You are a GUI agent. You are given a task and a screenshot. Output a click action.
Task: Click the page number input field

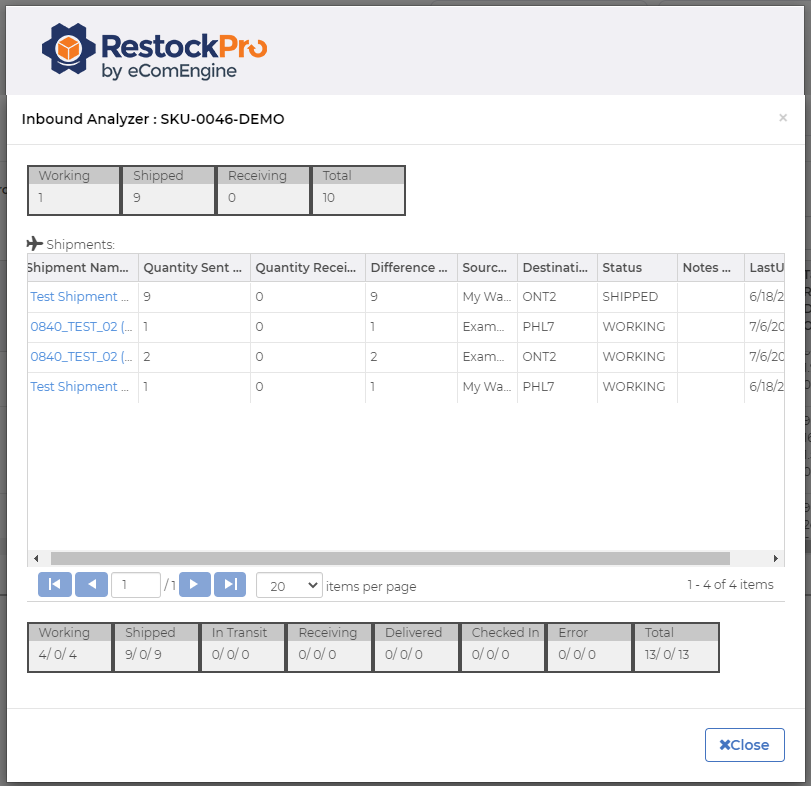pos(135,585)
